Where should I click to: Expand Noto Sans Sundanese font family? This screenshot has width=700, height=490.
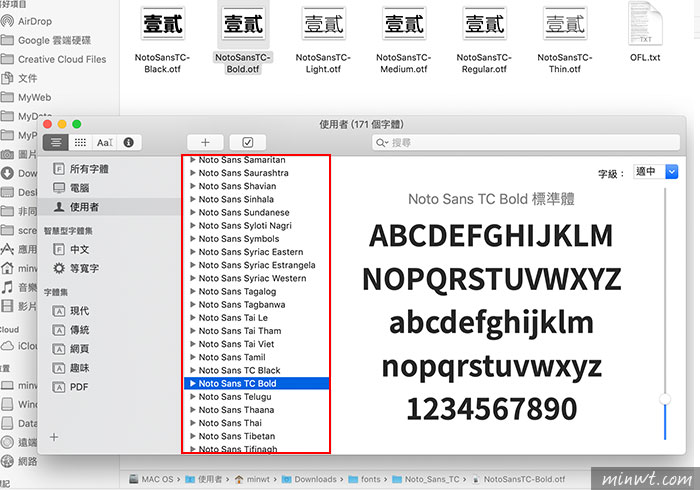[x=193, y=212]
